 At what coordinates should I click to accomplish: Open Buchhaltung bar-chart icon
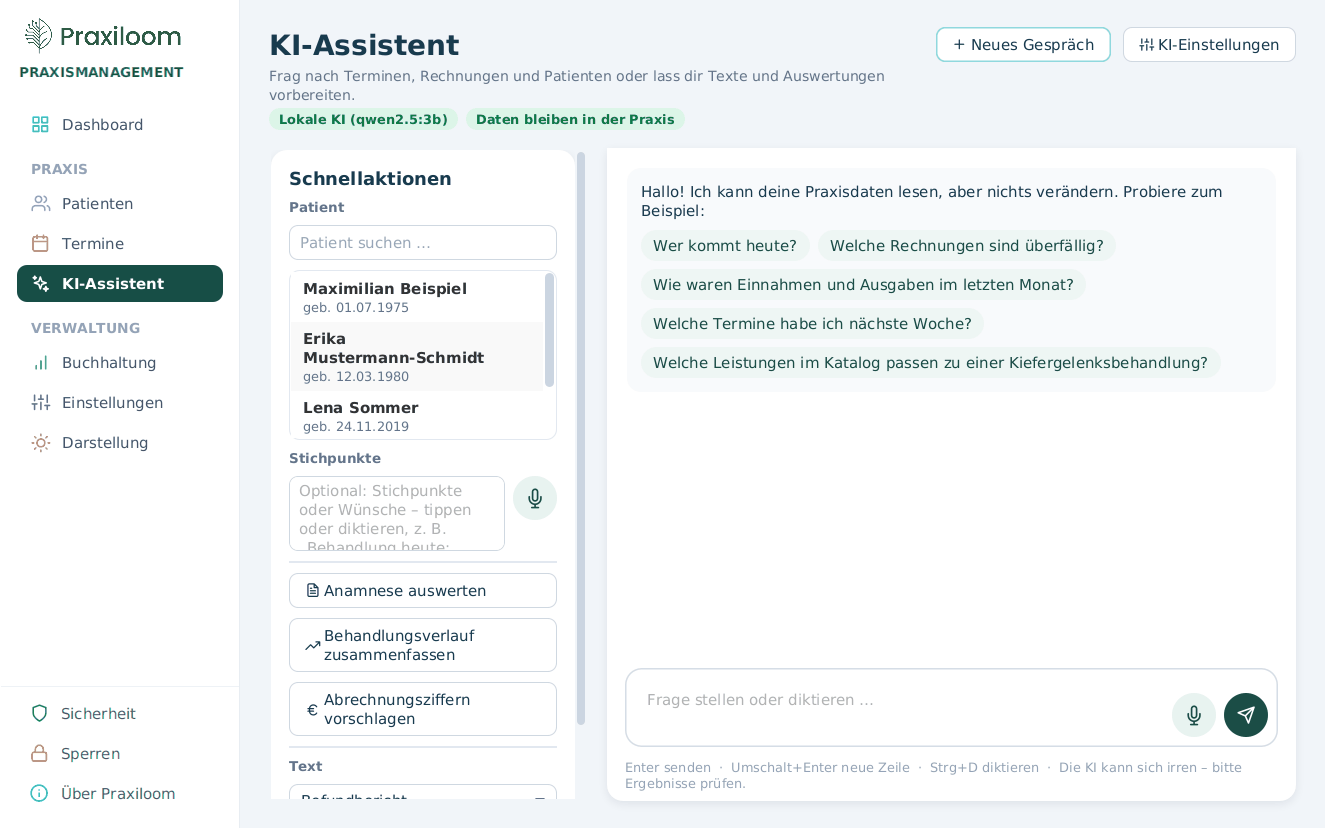tap(40, 362)
